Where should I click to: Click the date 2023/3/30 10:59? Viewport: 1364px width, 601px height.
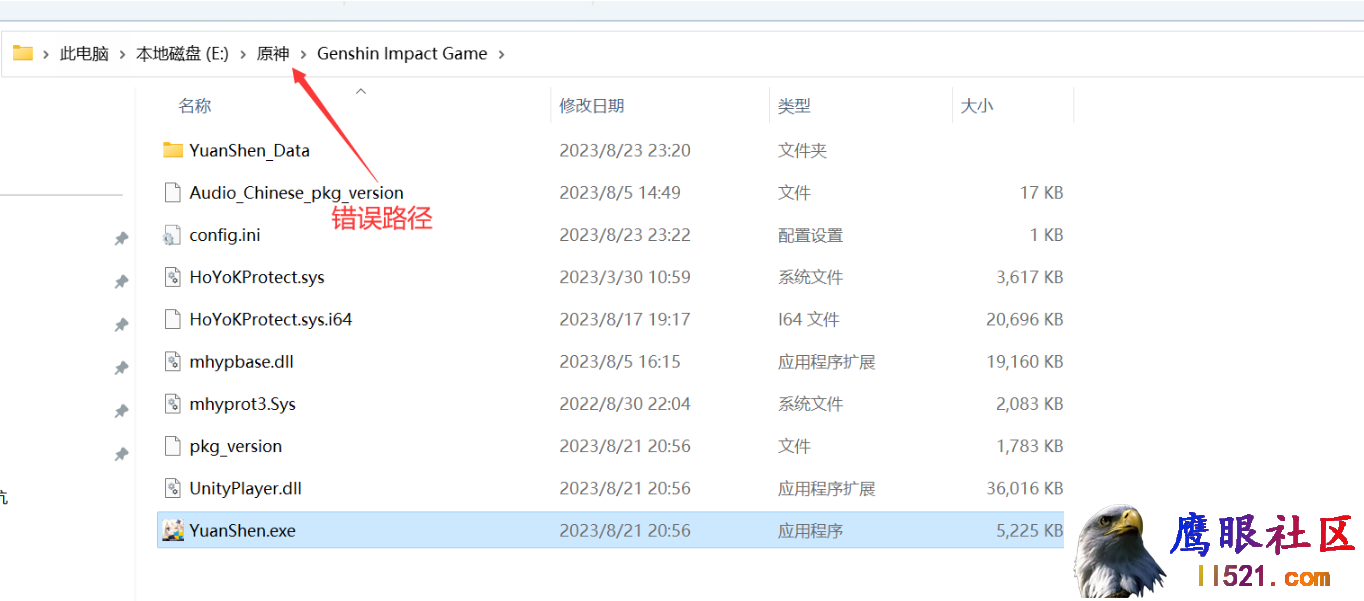[625, 277]
